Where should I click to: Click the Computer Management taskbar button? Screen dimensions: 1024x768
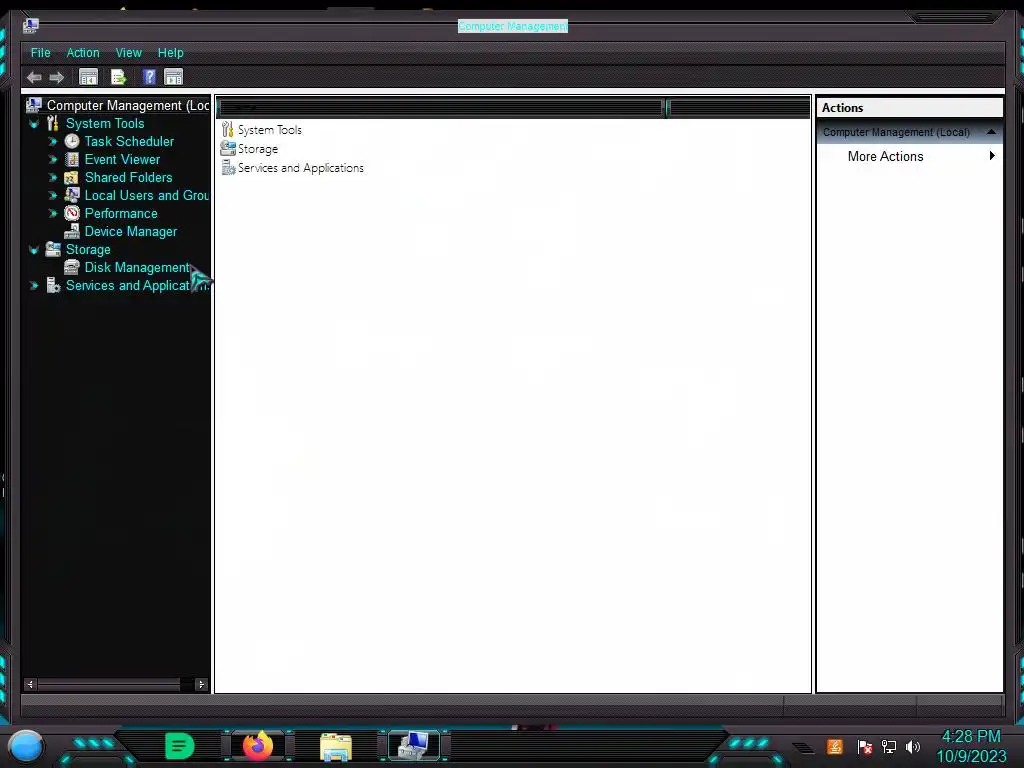pos(414,745)
